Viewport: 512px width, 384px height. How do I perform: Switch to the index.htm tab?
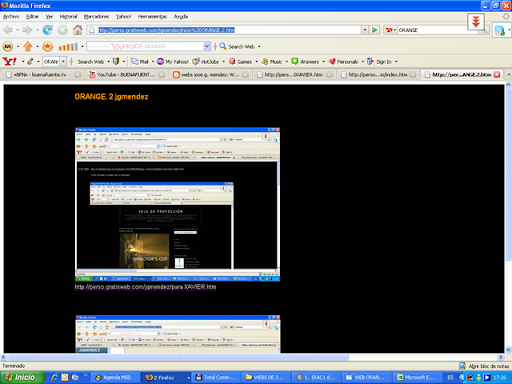[379, 75]
